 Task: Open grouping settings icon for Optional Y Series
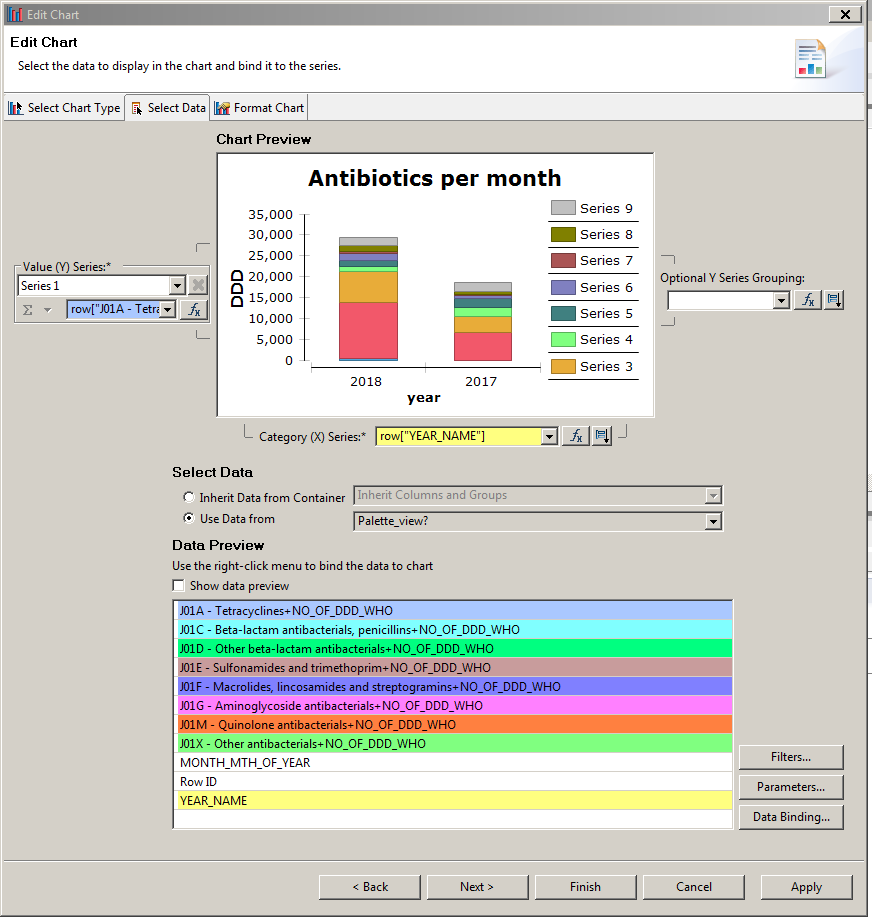pos(833,300)
